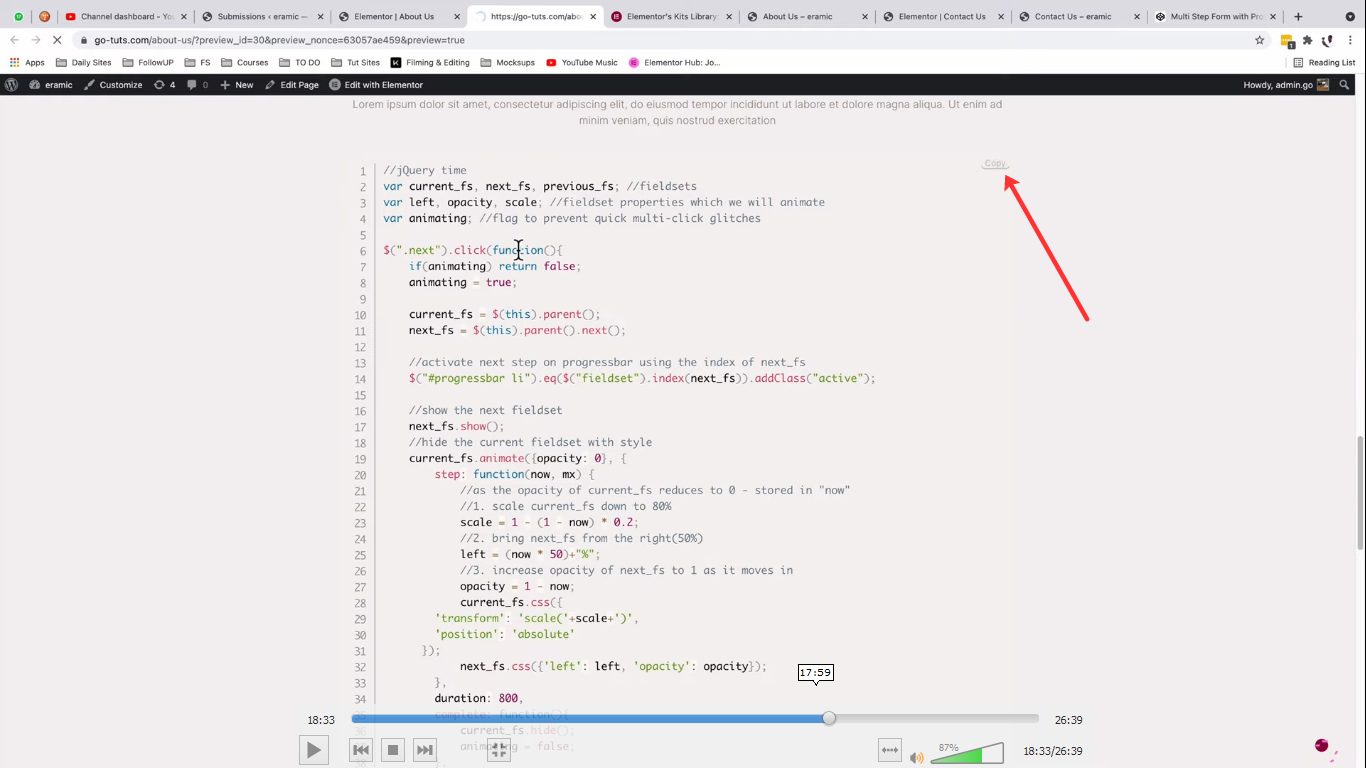
Task: Open the Chrome three-dot menu
Action: coord(1351,40)
